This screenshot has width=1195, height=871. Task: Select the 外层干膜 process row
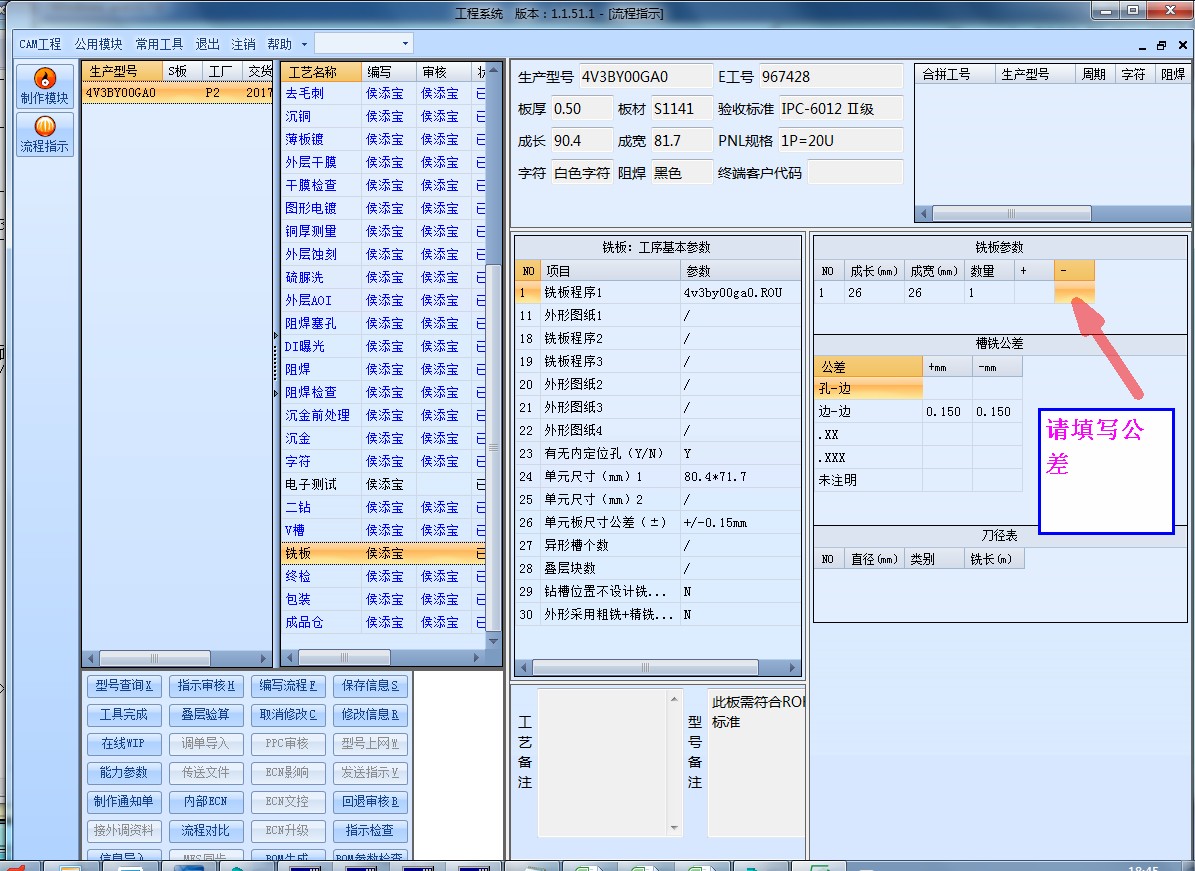tap(383, 162)
